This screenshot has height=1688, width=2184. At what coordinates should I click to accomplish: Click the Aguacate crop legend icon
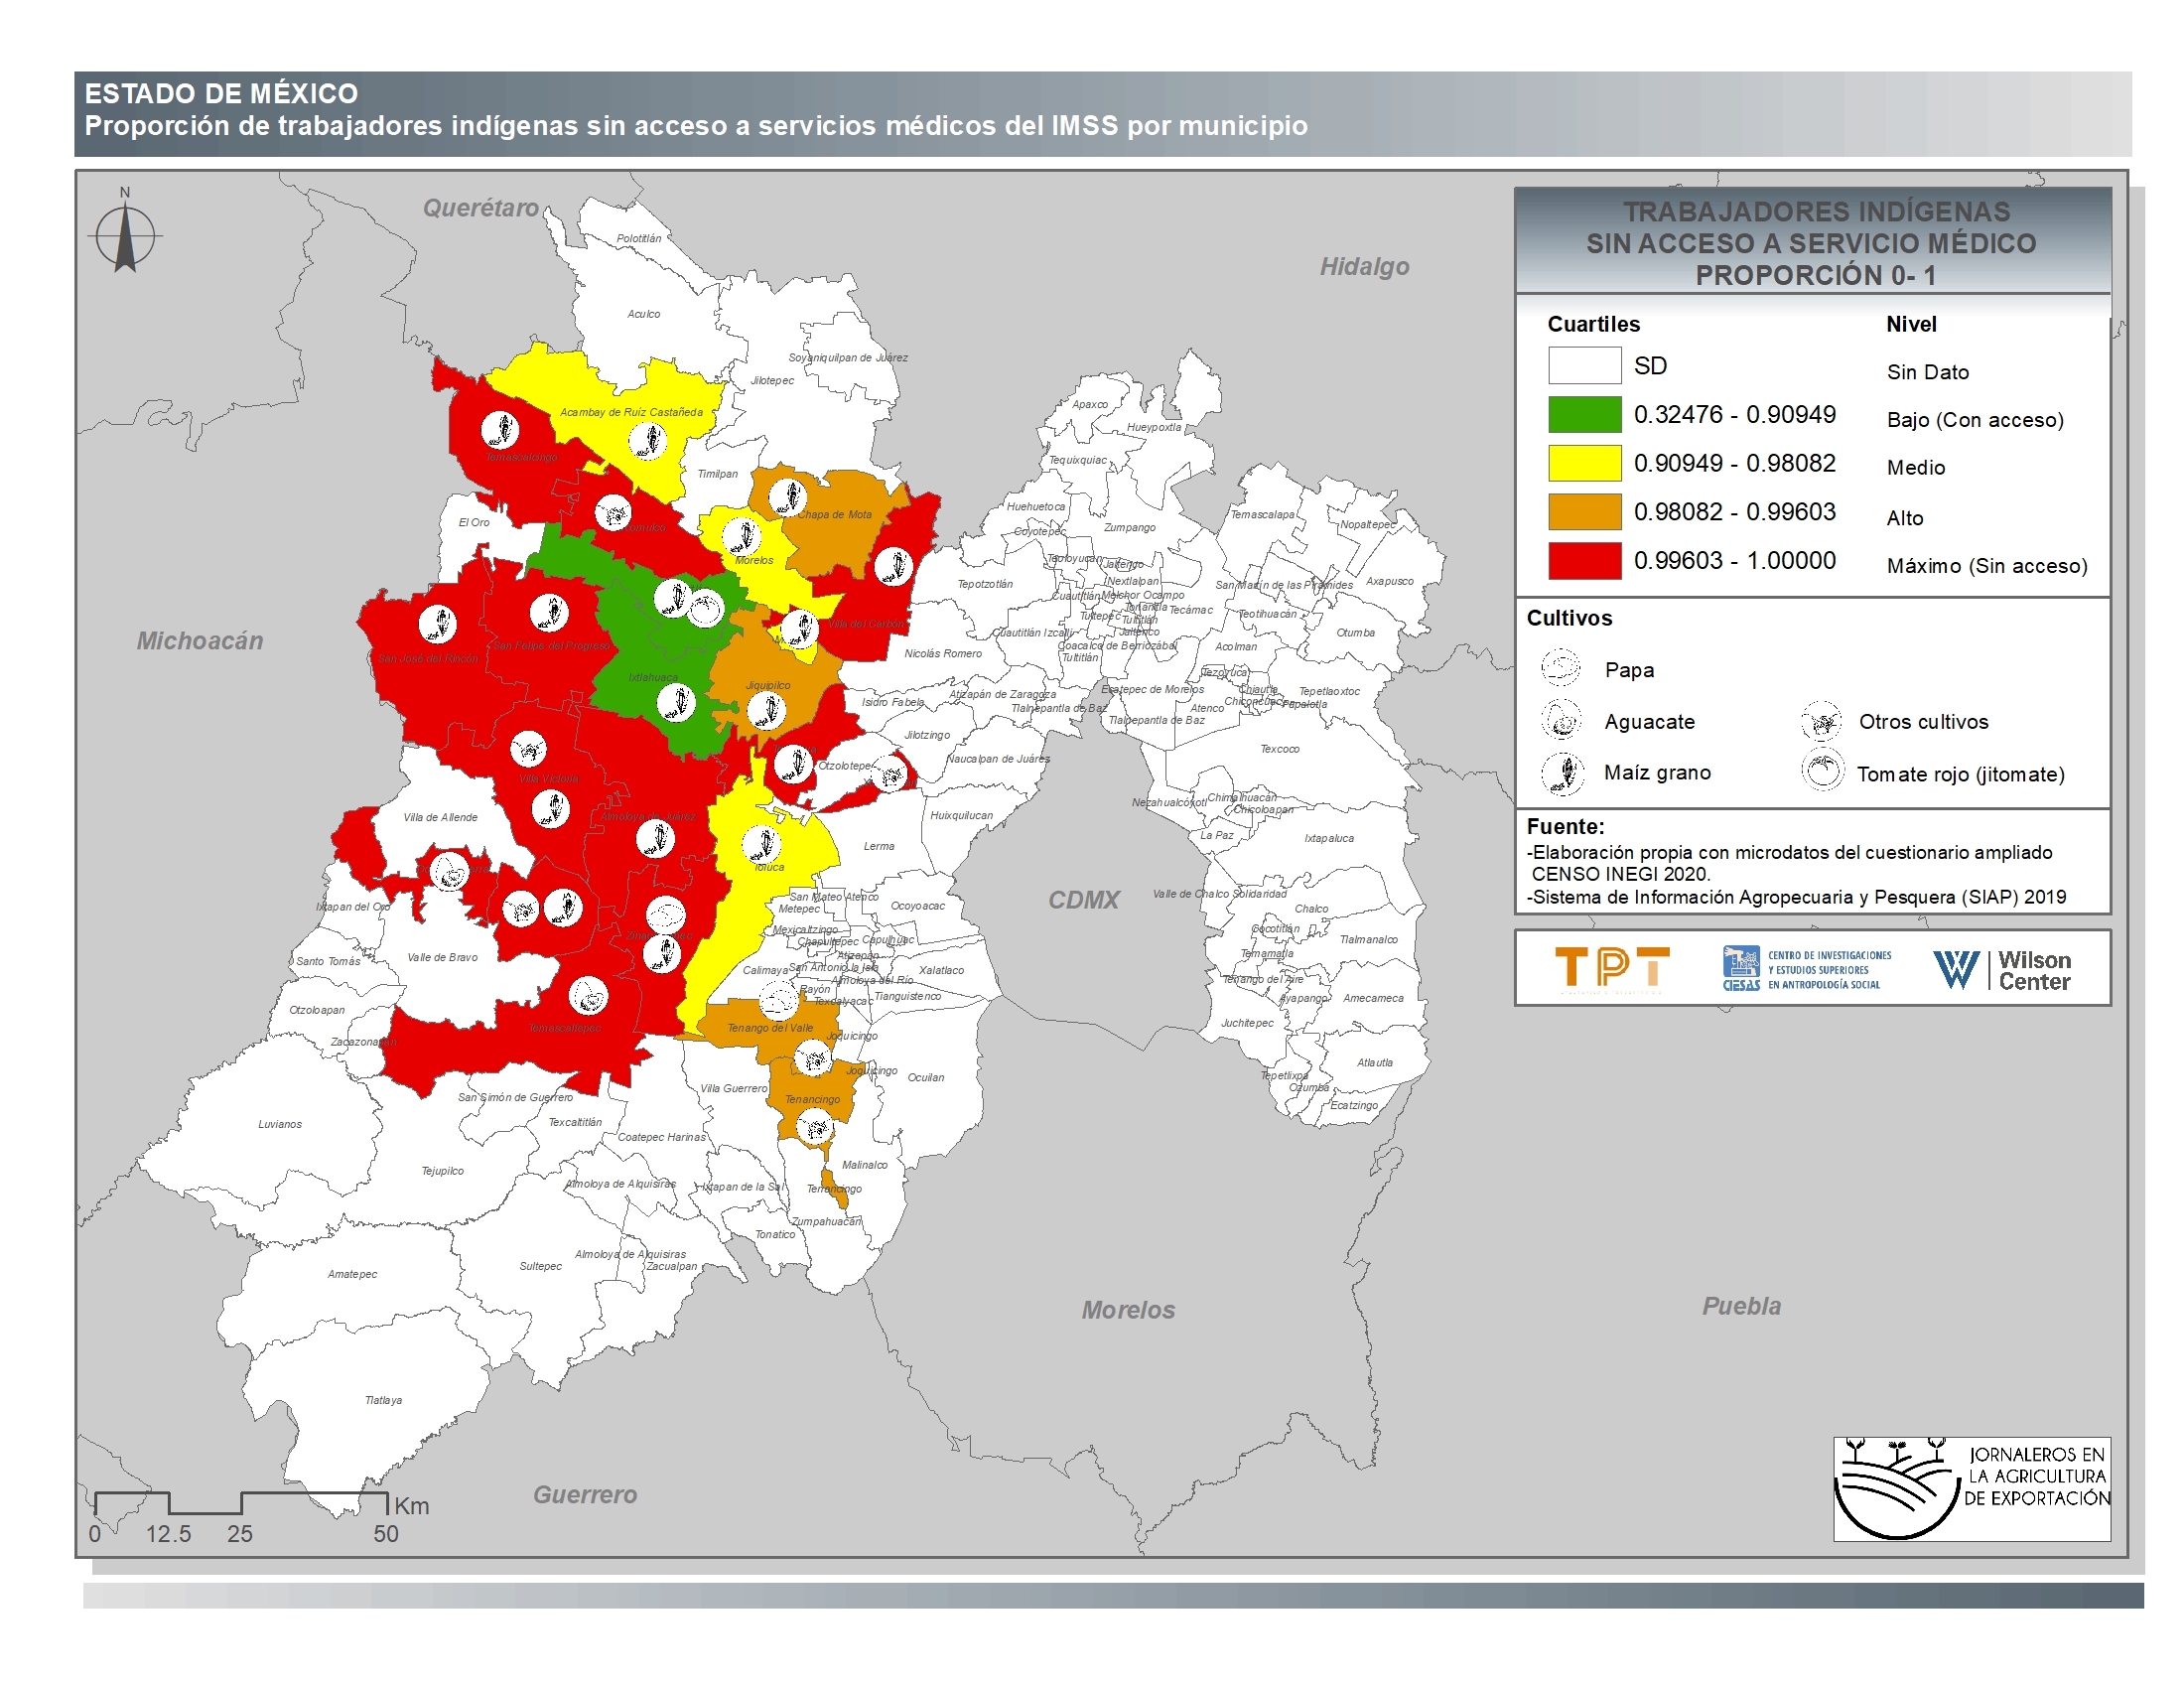click(1561, 720)
